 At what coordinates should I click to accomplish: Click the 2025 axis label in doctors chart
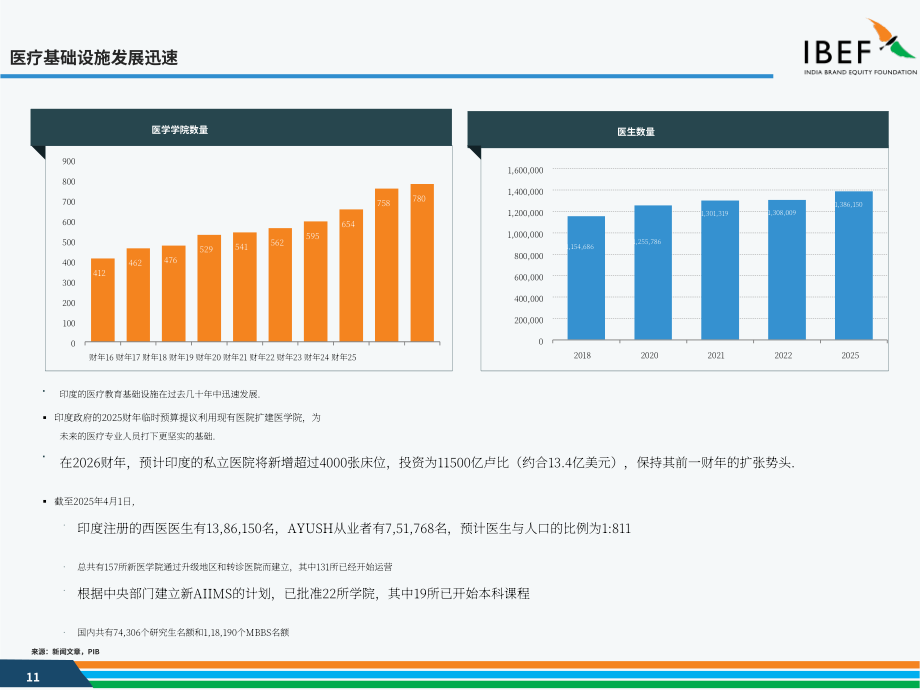(x=850, y=356)
